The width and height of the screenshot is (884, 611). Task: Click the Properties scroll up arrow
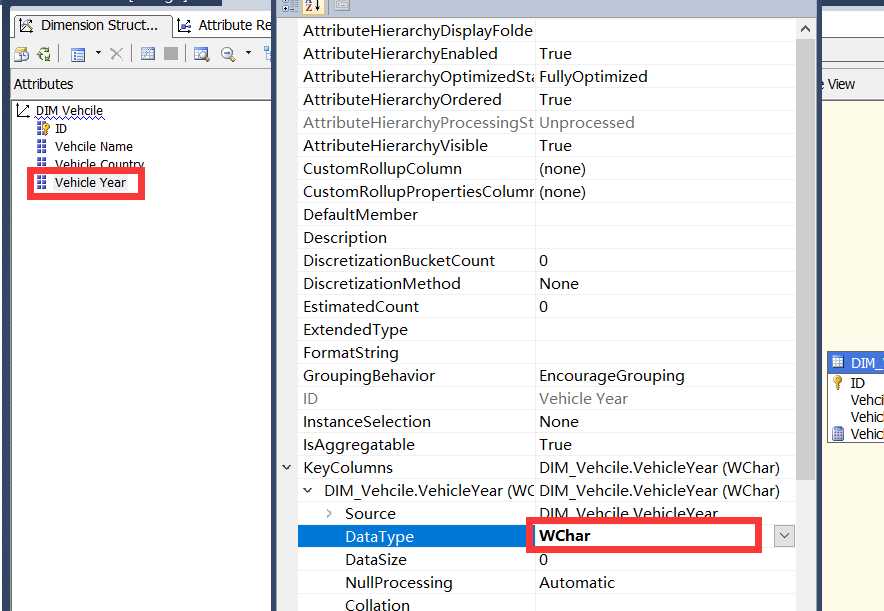tap(805, 29)
